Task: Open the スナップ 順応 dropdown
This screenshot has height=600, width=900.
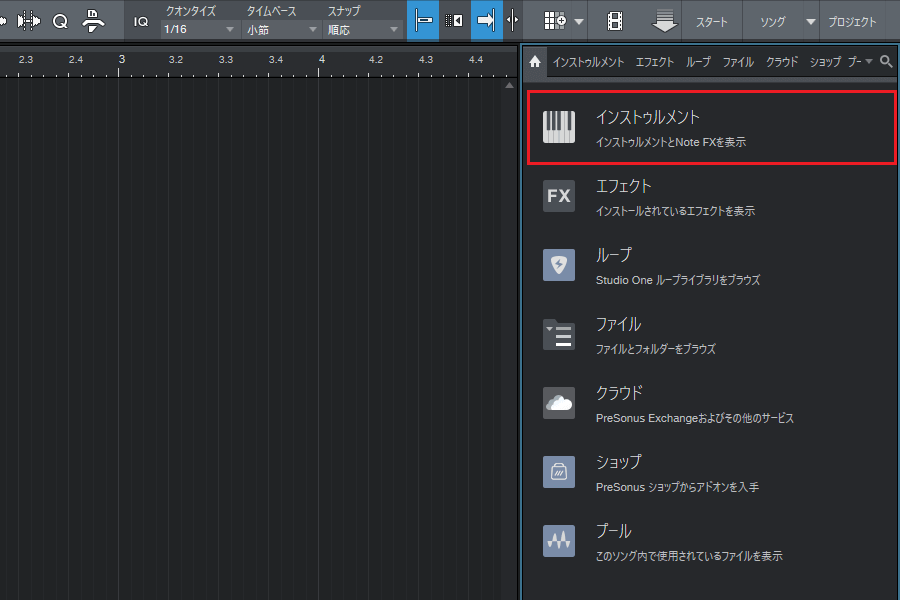Action: [x=362, y=29]
